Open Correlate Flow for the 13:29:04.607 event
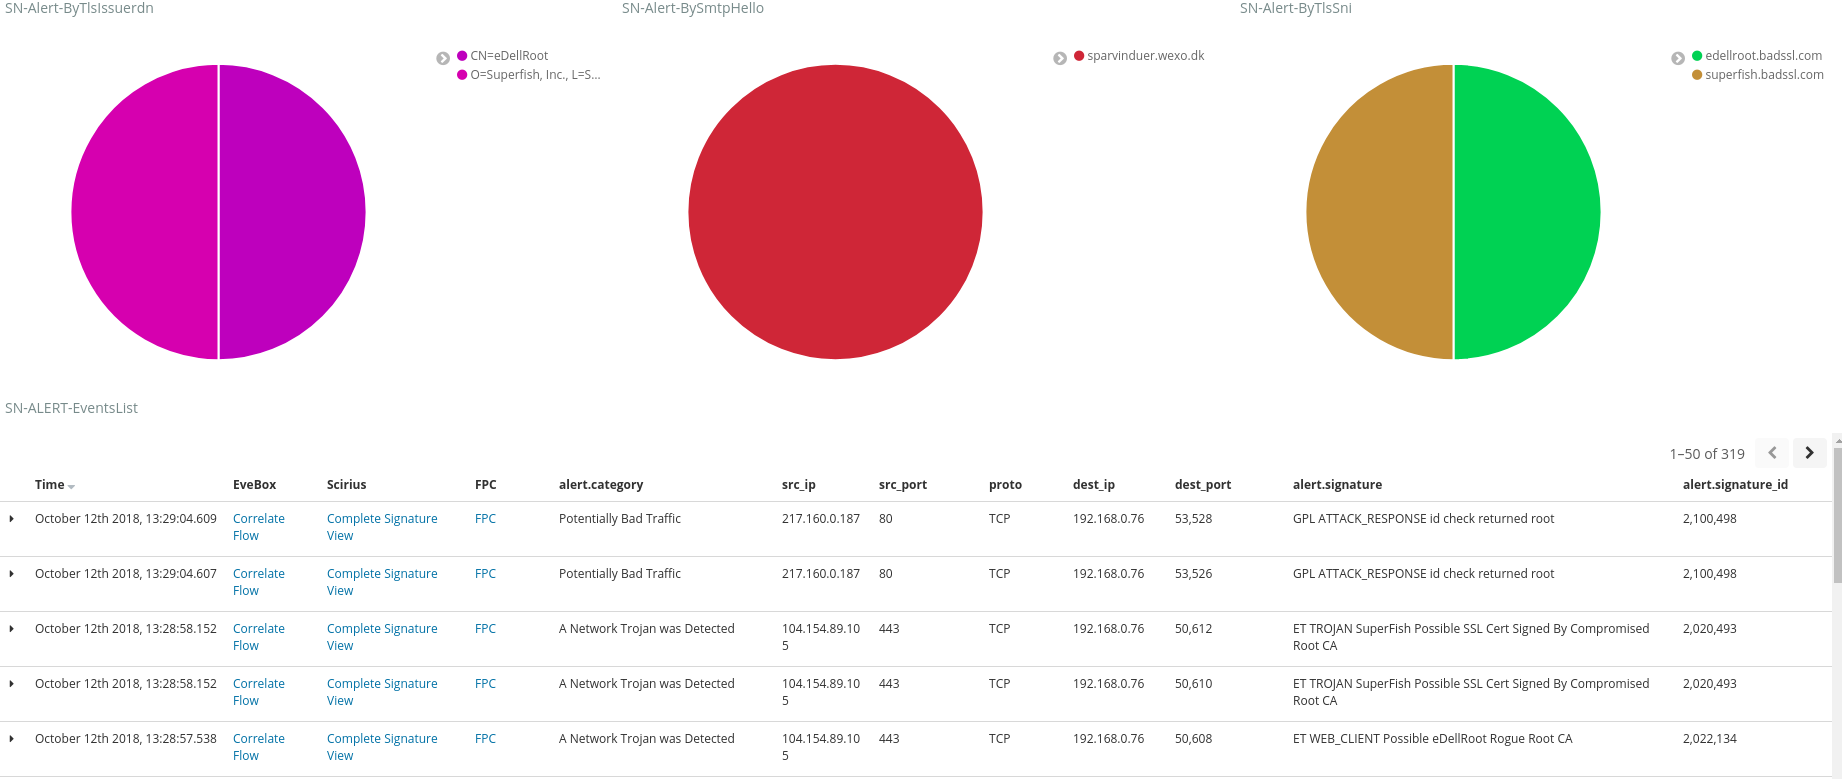The width and height of the screenshot is (1842, 779). (x=259, y=582)
